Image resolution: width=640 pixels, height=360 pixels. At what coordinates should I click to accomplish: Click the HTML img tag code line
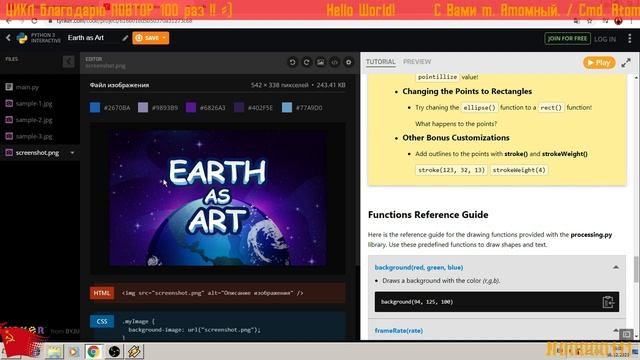212,293
